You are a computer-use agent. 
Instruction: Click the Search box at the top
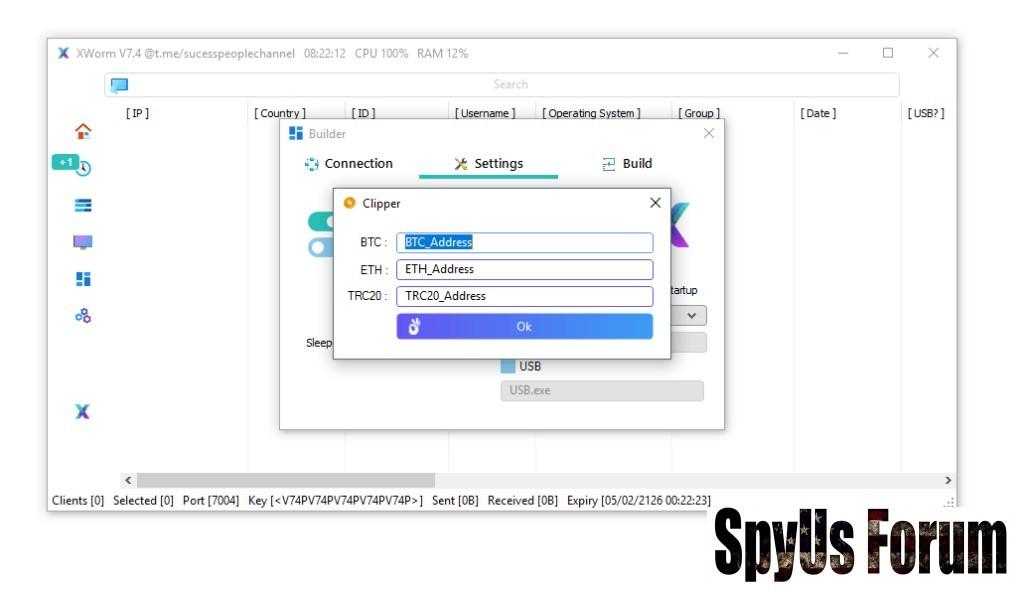click(x=510, y=85)
